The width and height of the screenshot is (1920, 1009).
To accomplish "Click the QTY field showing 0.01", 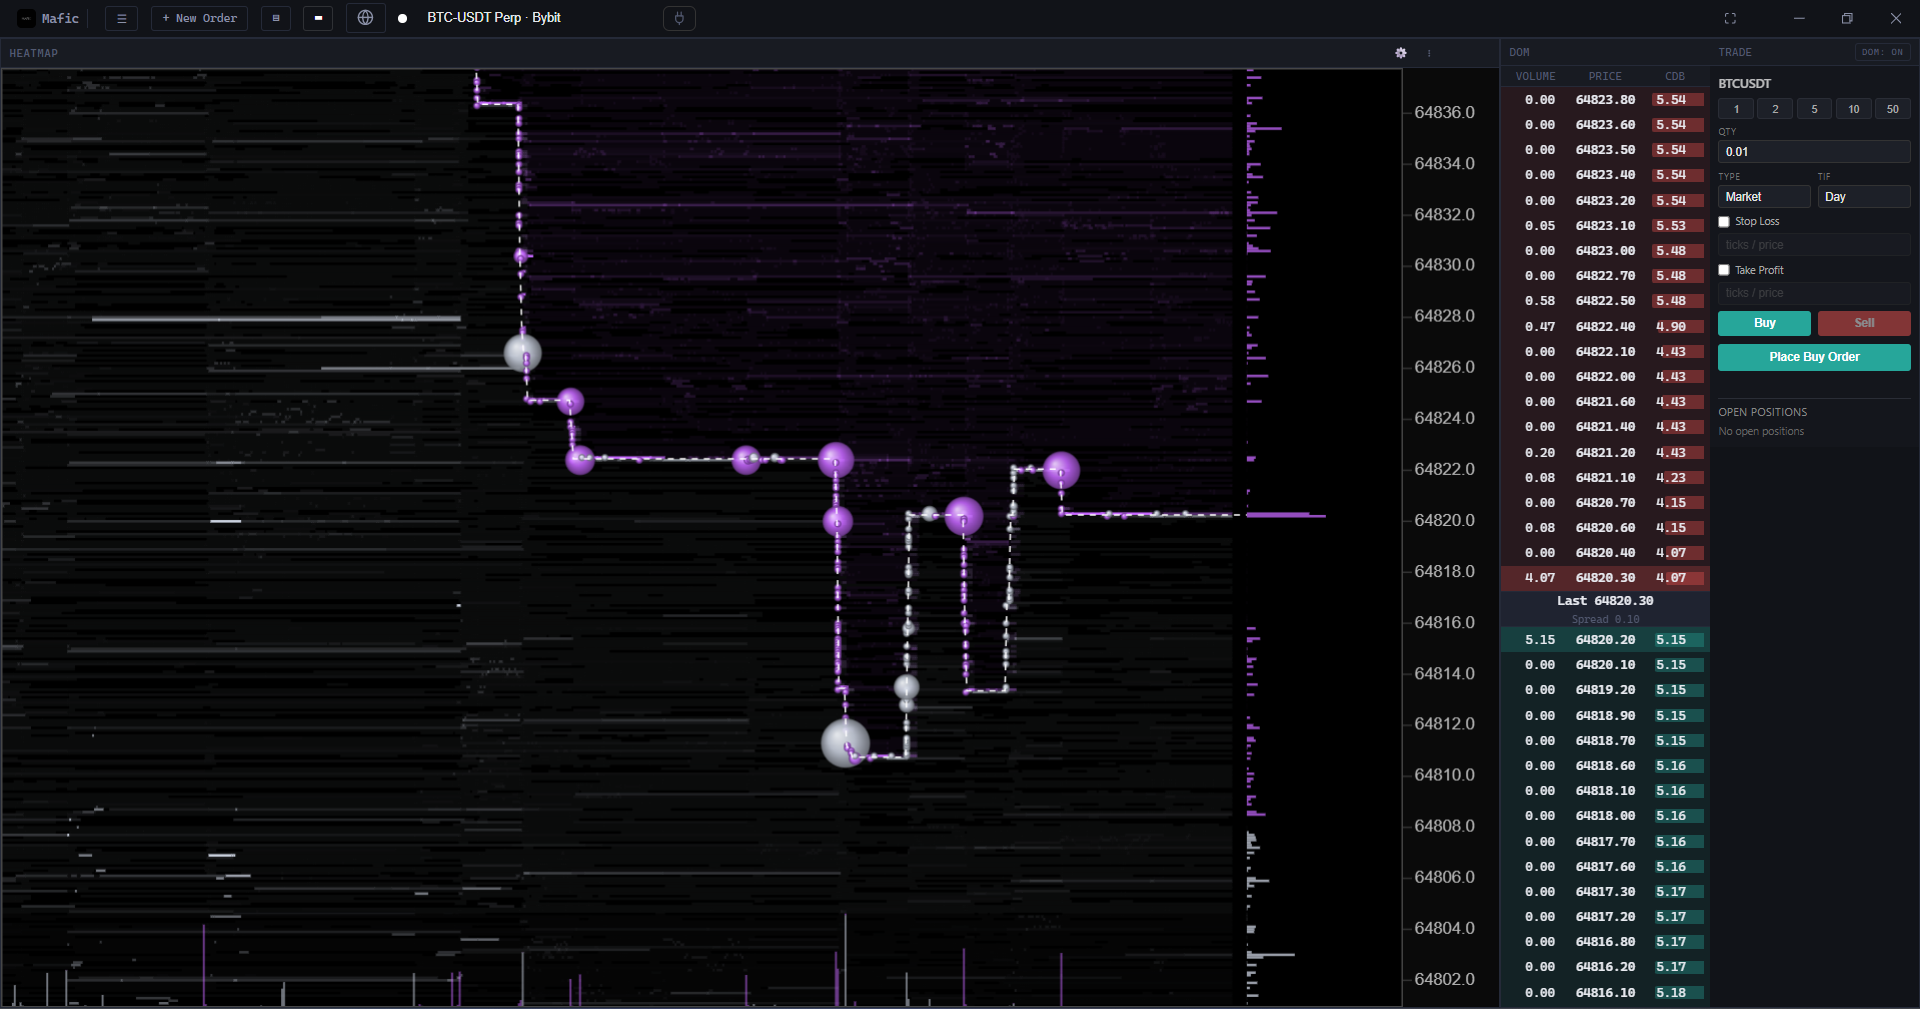I will coord(1814,152).
